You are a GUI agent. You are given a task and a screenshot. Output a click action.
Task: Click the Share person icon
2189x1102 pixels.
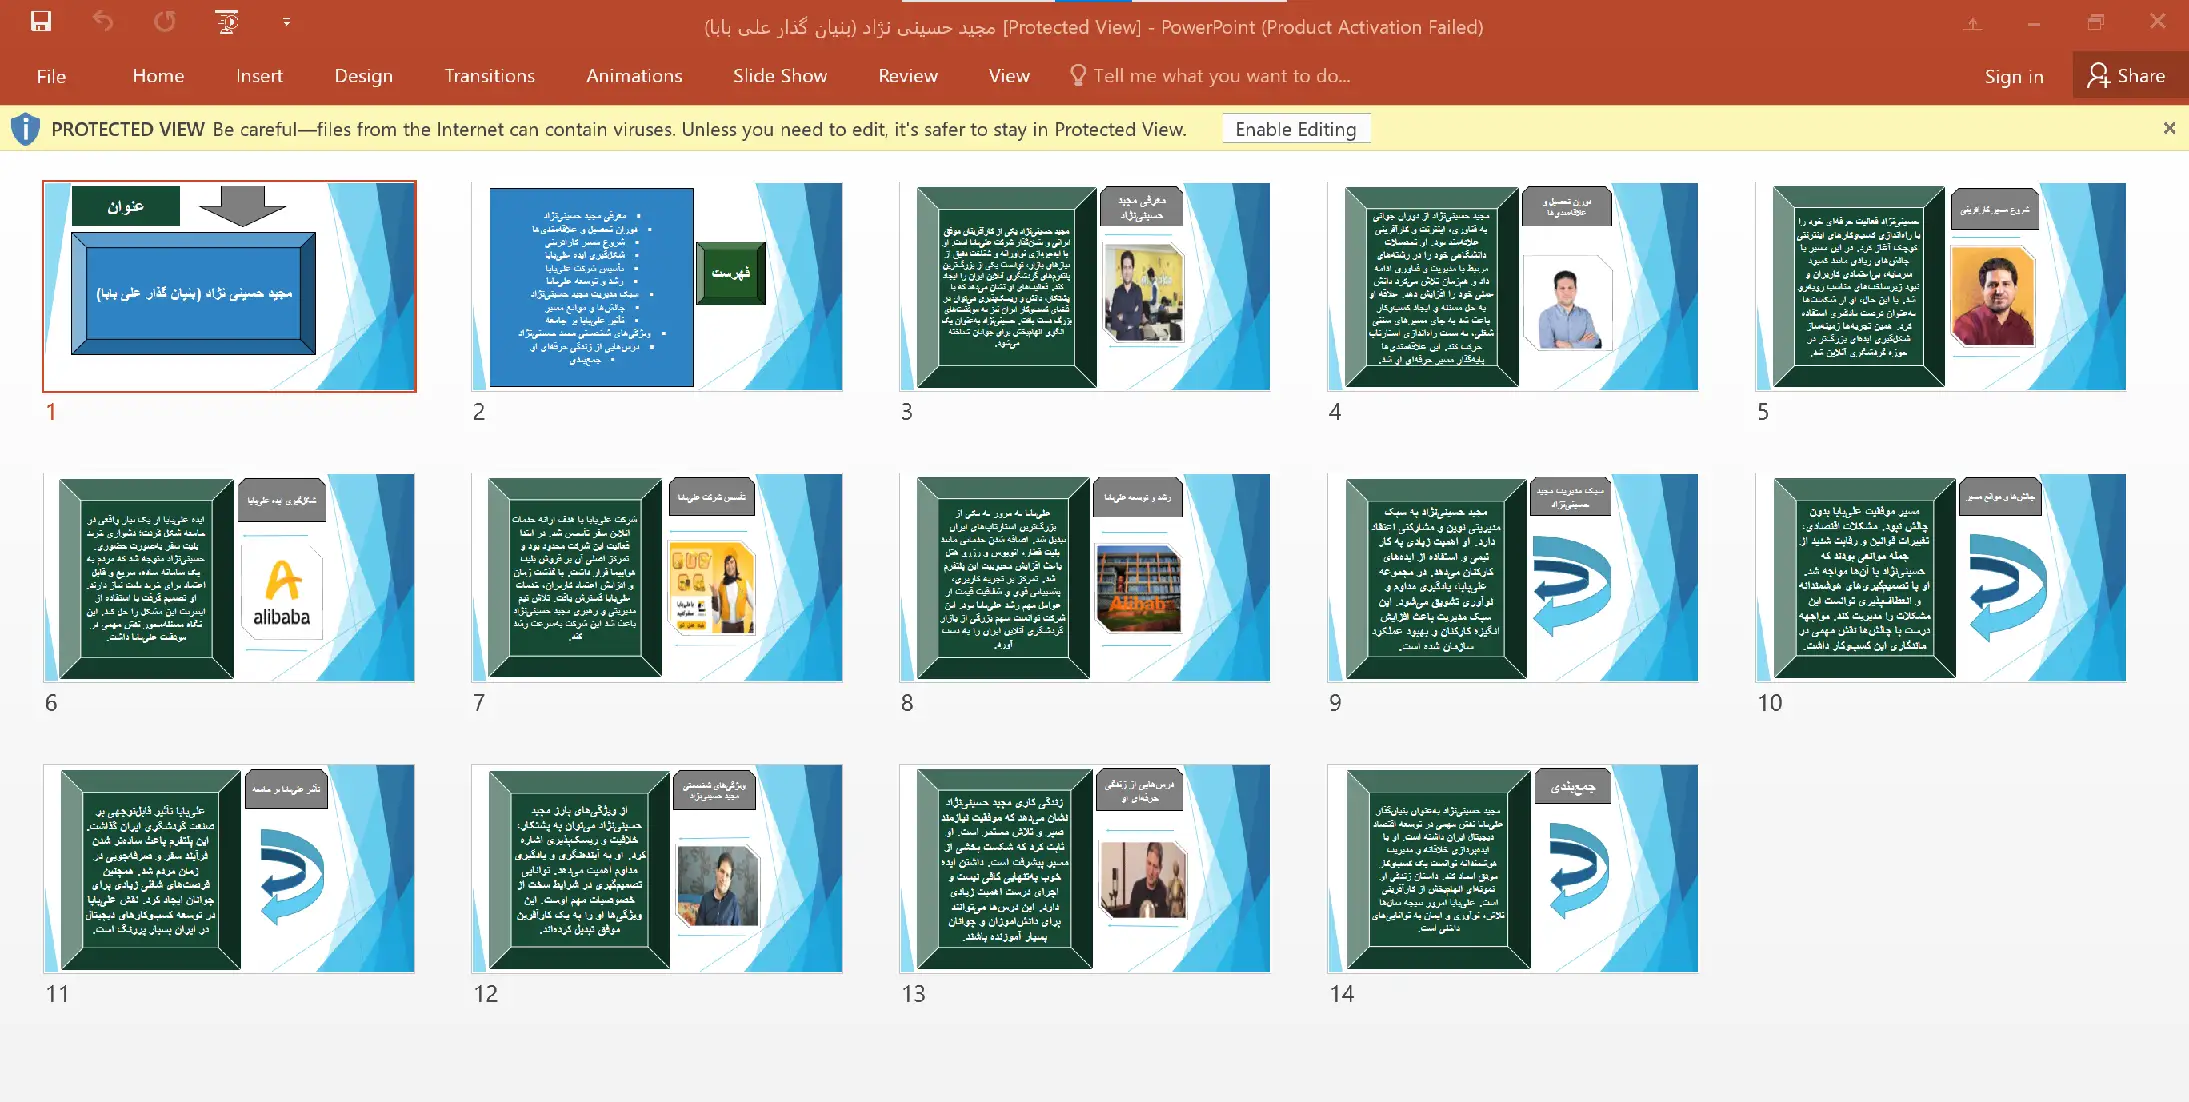click(x=2098, y=76)
